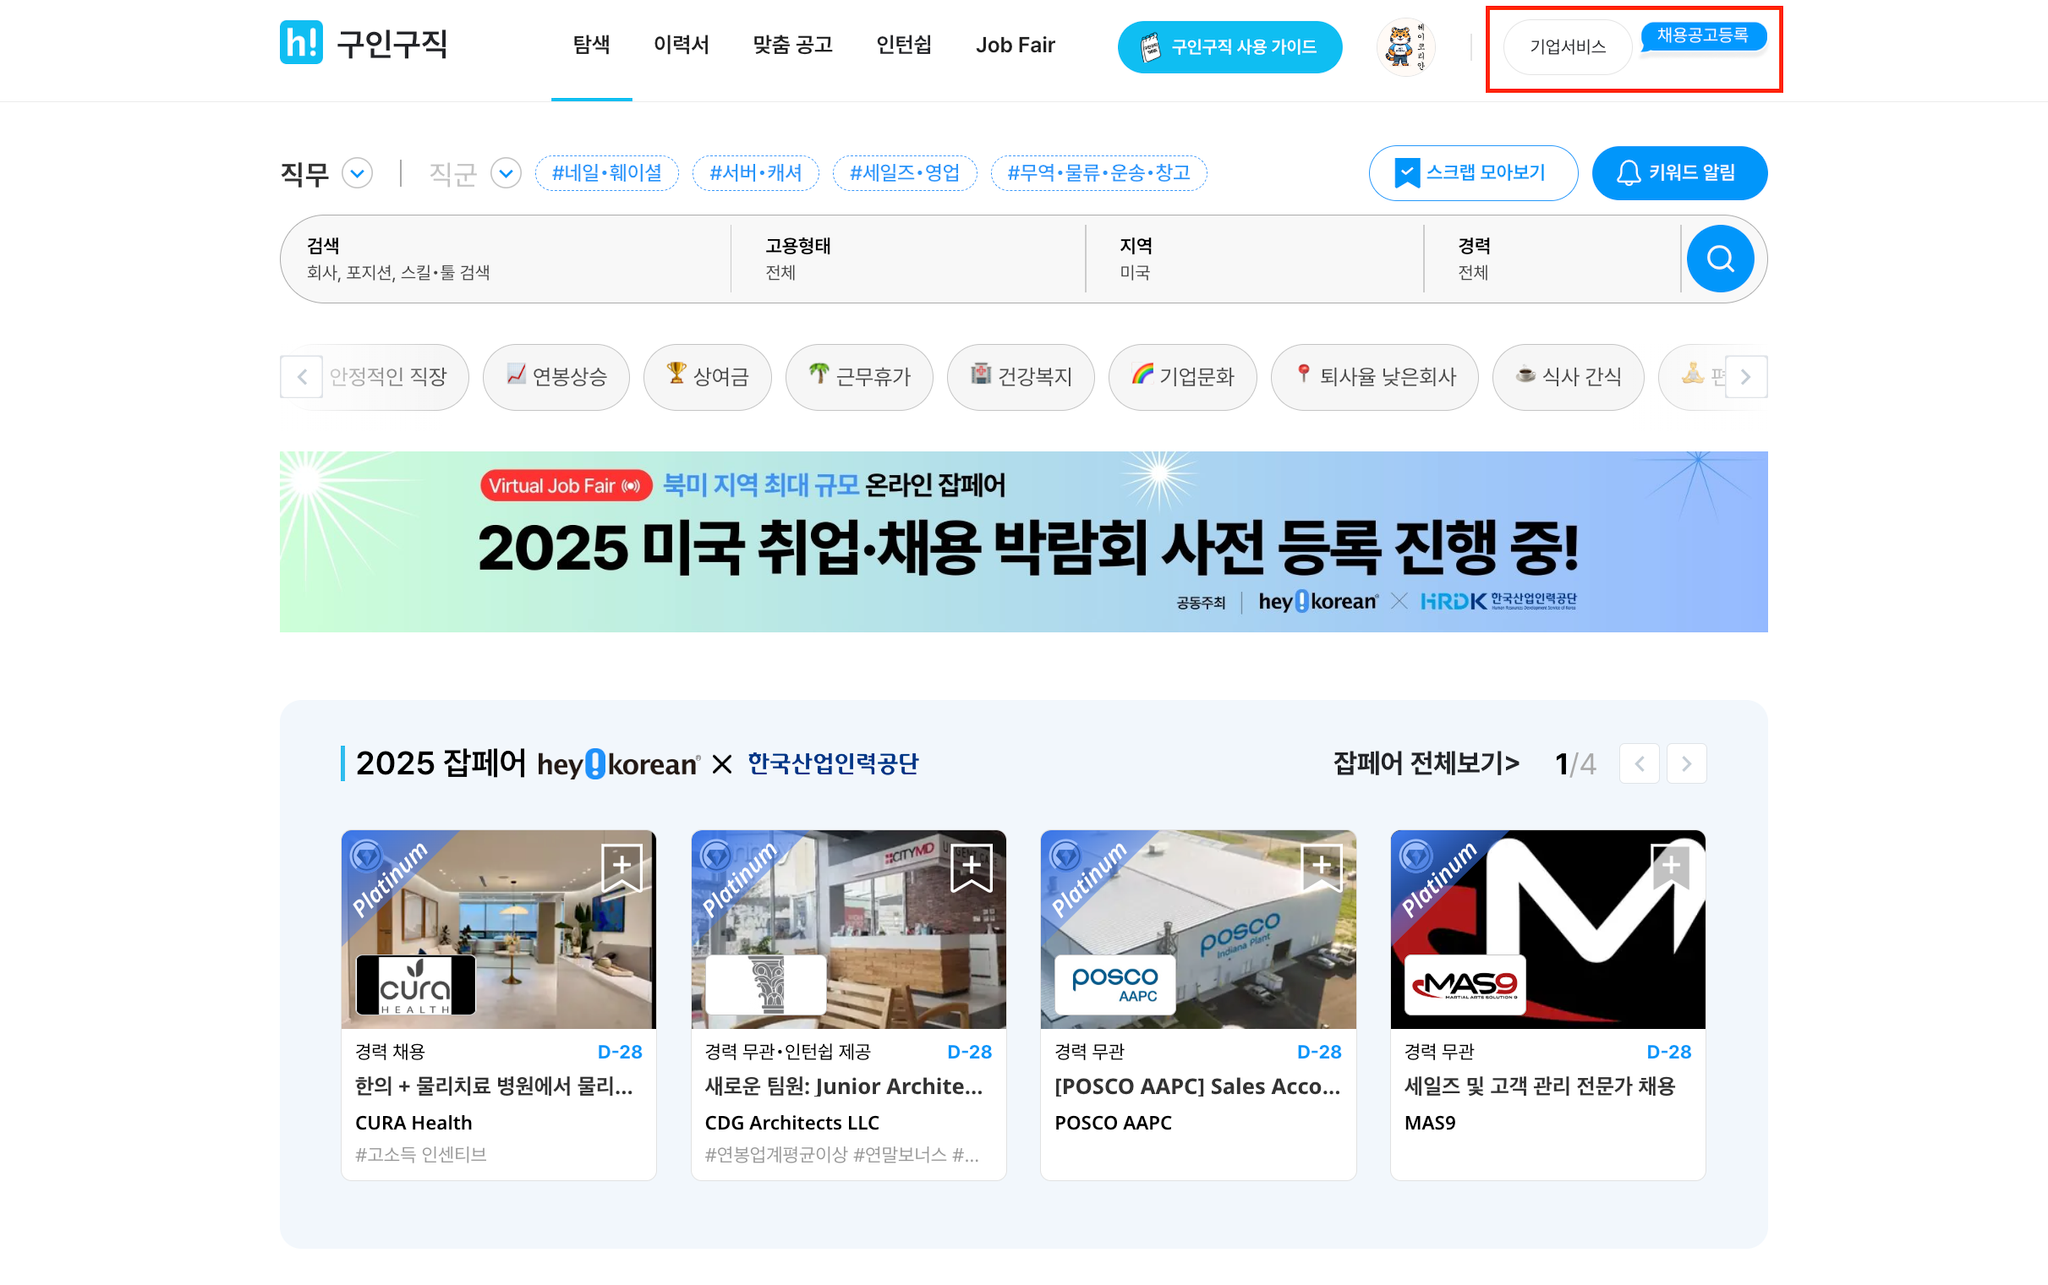Click the 기업서비스 button

[1567, 47]
